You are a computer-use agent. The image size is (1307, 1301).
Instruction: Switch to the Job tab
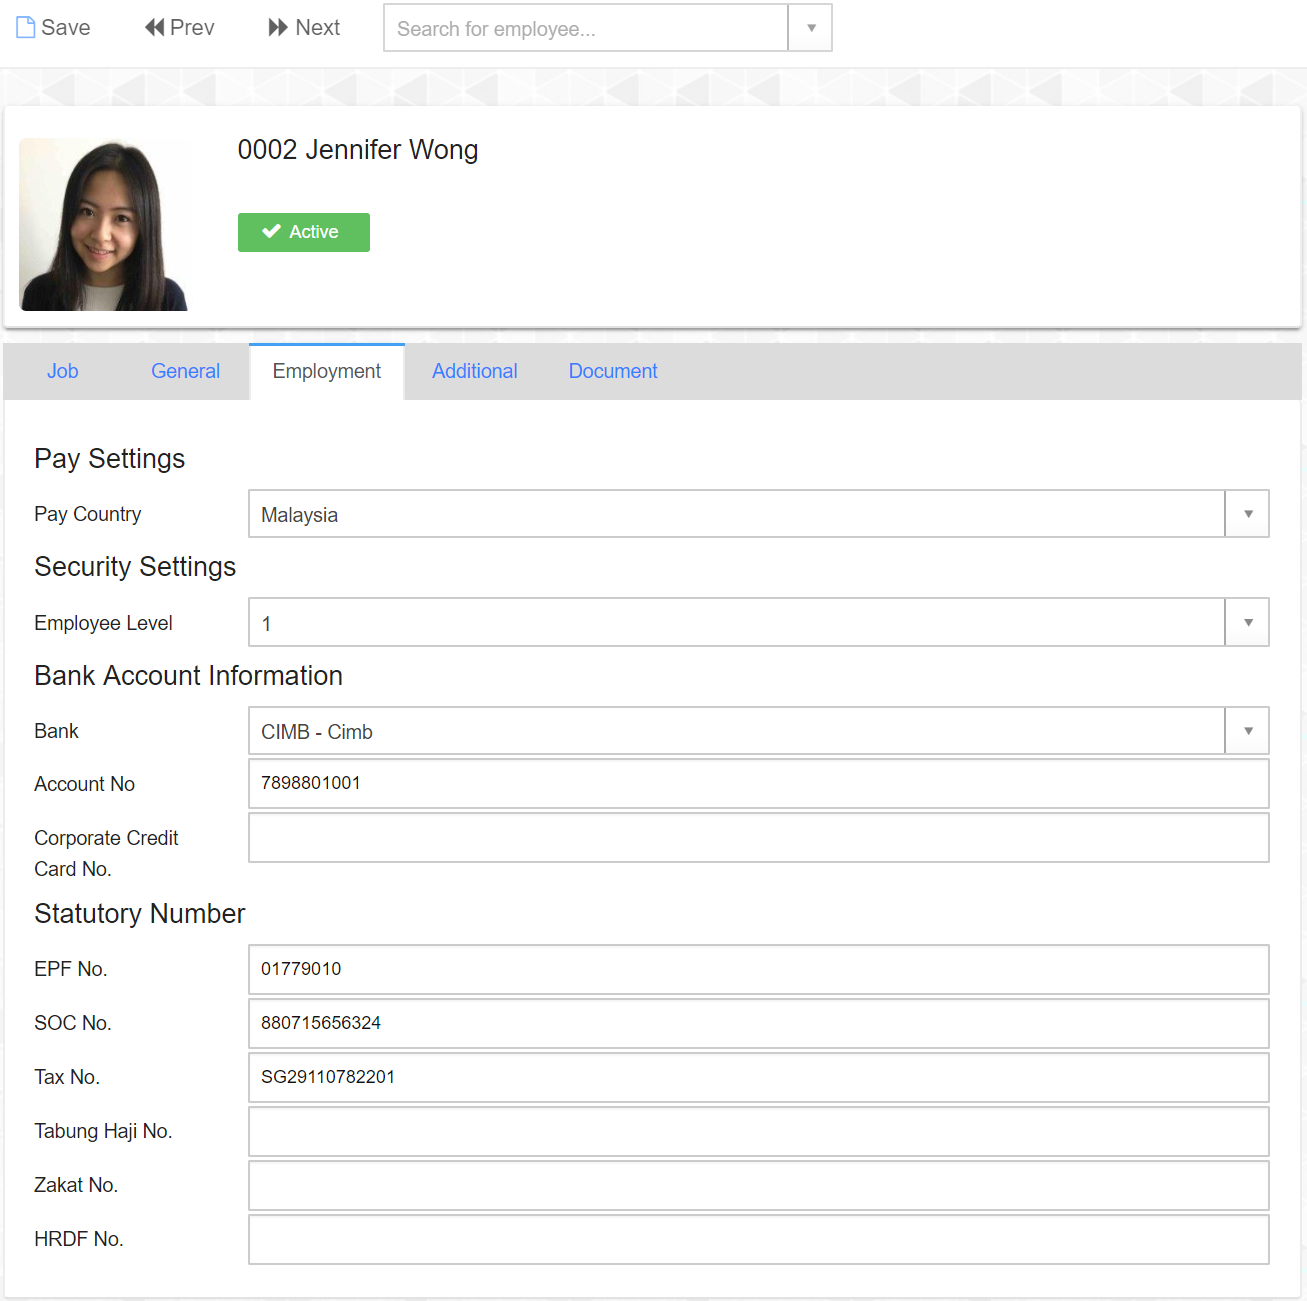pos(63,372)
